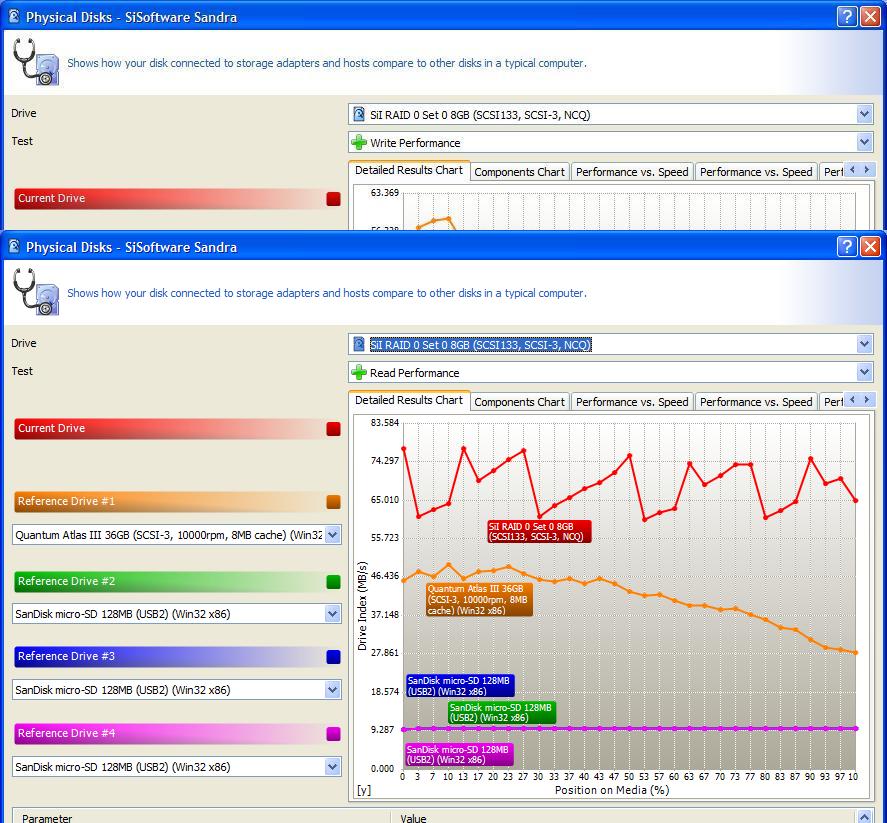The height and width of the screenshot is (823, 887).
Task: Open the Quantum Atlas III reference drive dropdown
Action: tap(333, 535)
